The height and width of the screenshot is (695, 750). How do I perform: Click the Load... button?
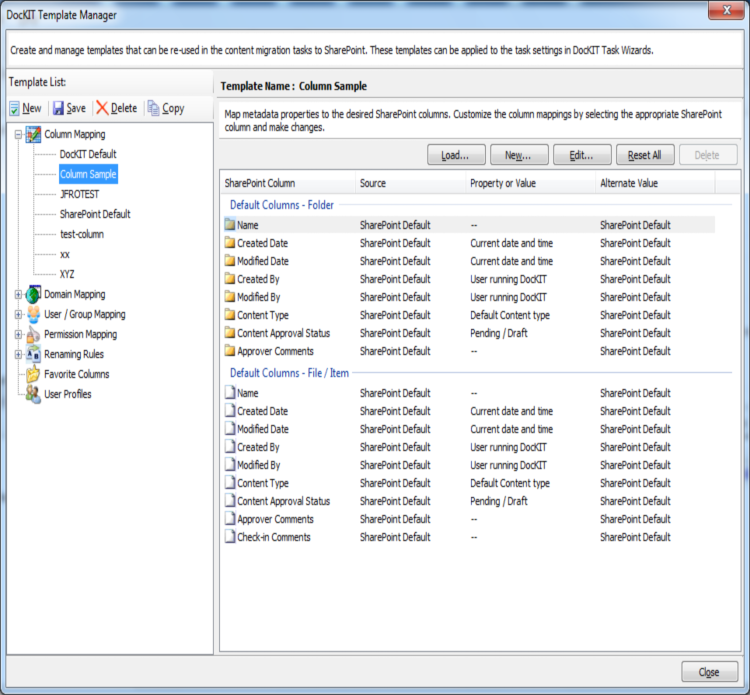[456, 155]
